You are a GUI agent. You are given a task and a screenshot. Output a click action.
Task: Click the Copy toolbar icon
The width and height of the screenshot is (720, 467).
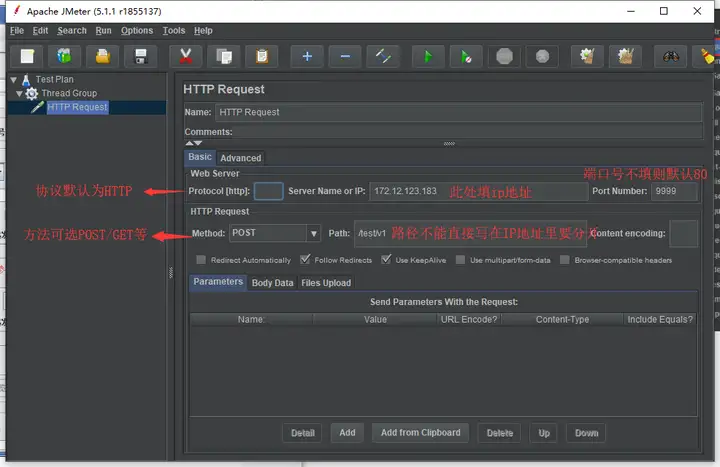click(x=224, y=56)
